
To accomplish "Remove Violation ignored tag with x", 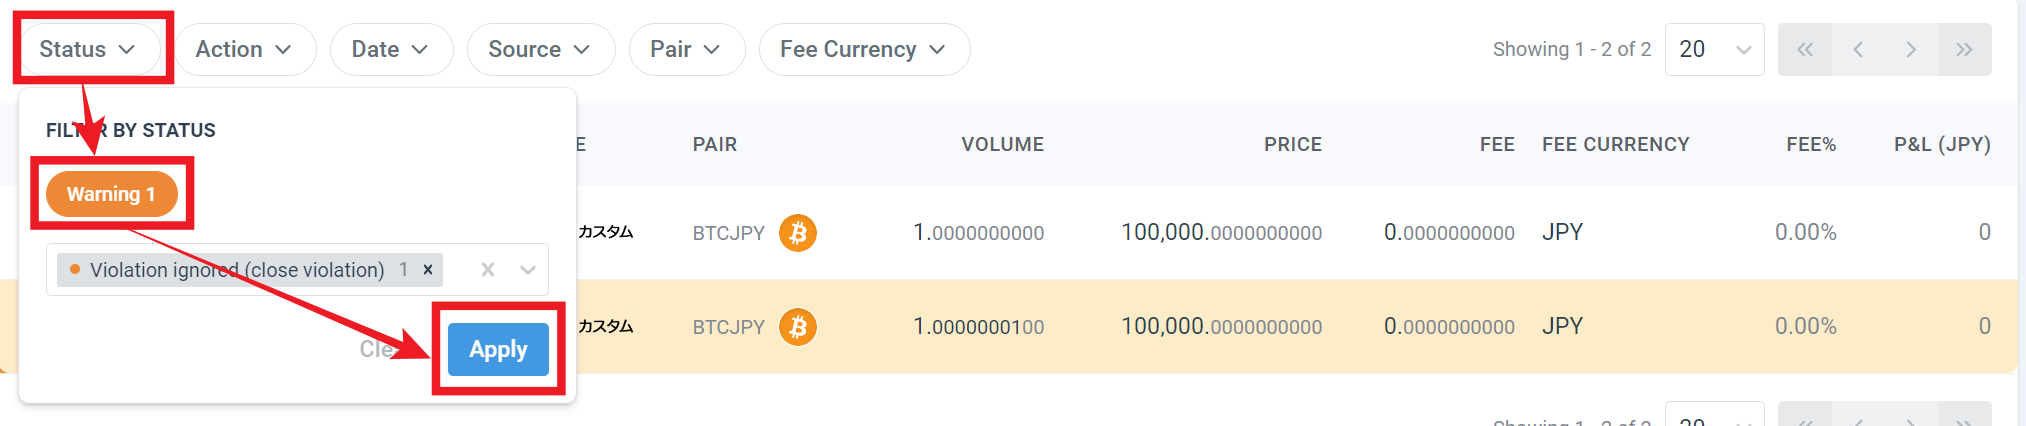I will 428,269.
